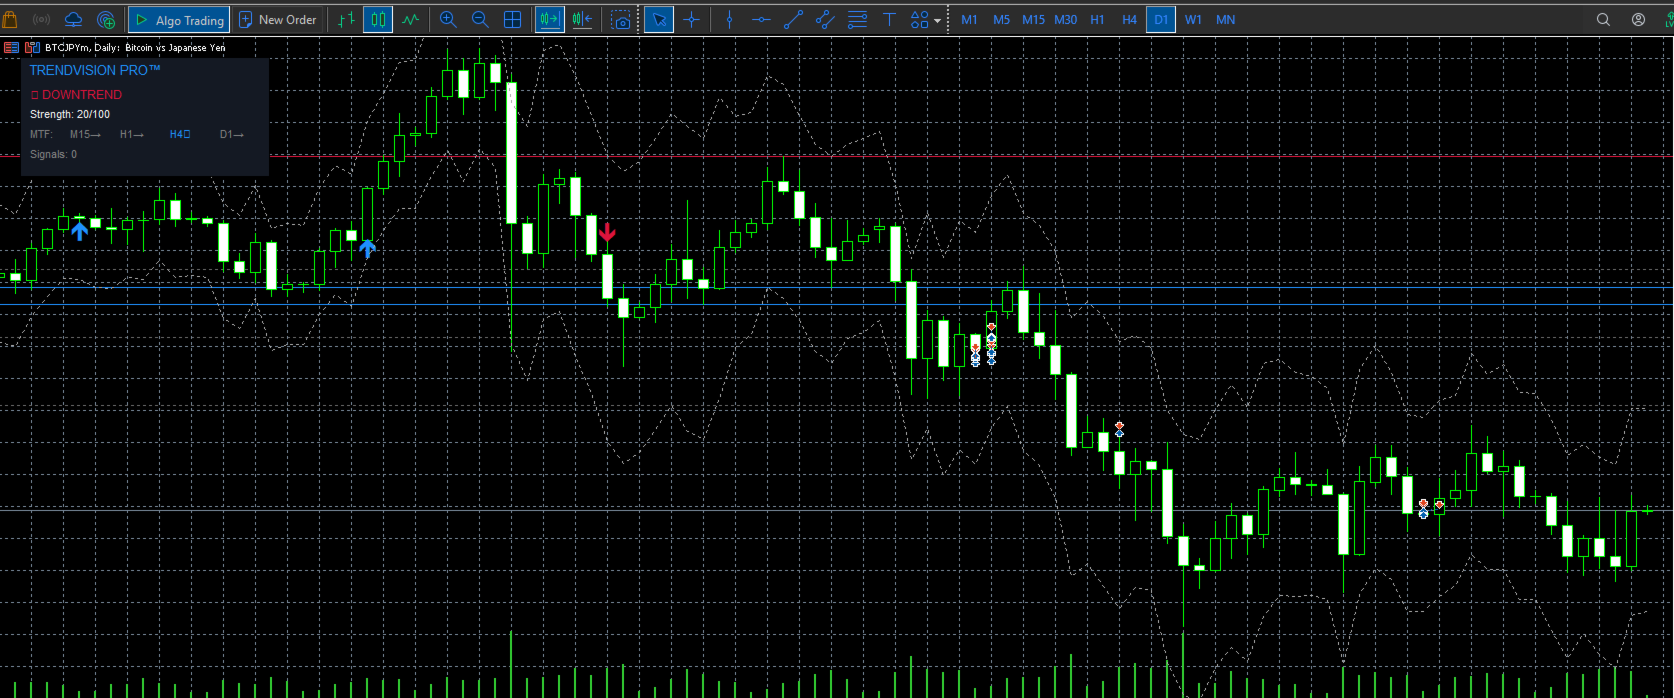Image resolution: width=1674 pixels, height=698 pixels.
Task: Zoom out of the chart
Action: [480, 19]
